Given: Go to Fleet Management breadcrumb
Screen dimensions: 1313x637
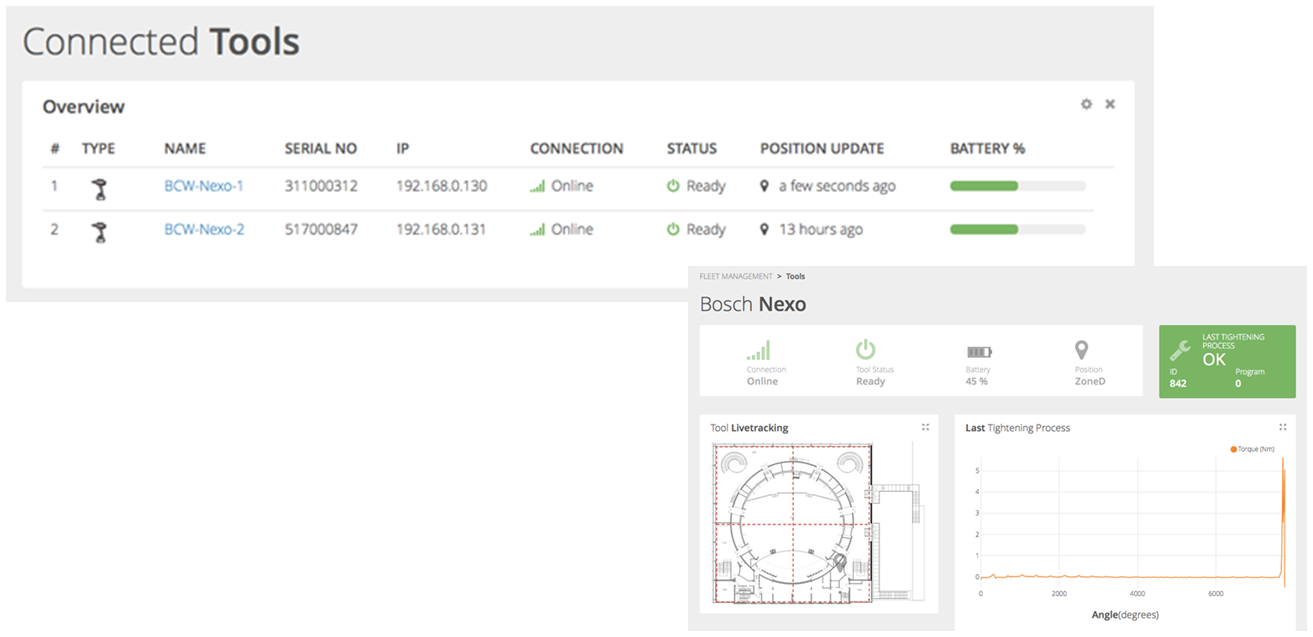Looking at the screenshot, I should point(736,276).
